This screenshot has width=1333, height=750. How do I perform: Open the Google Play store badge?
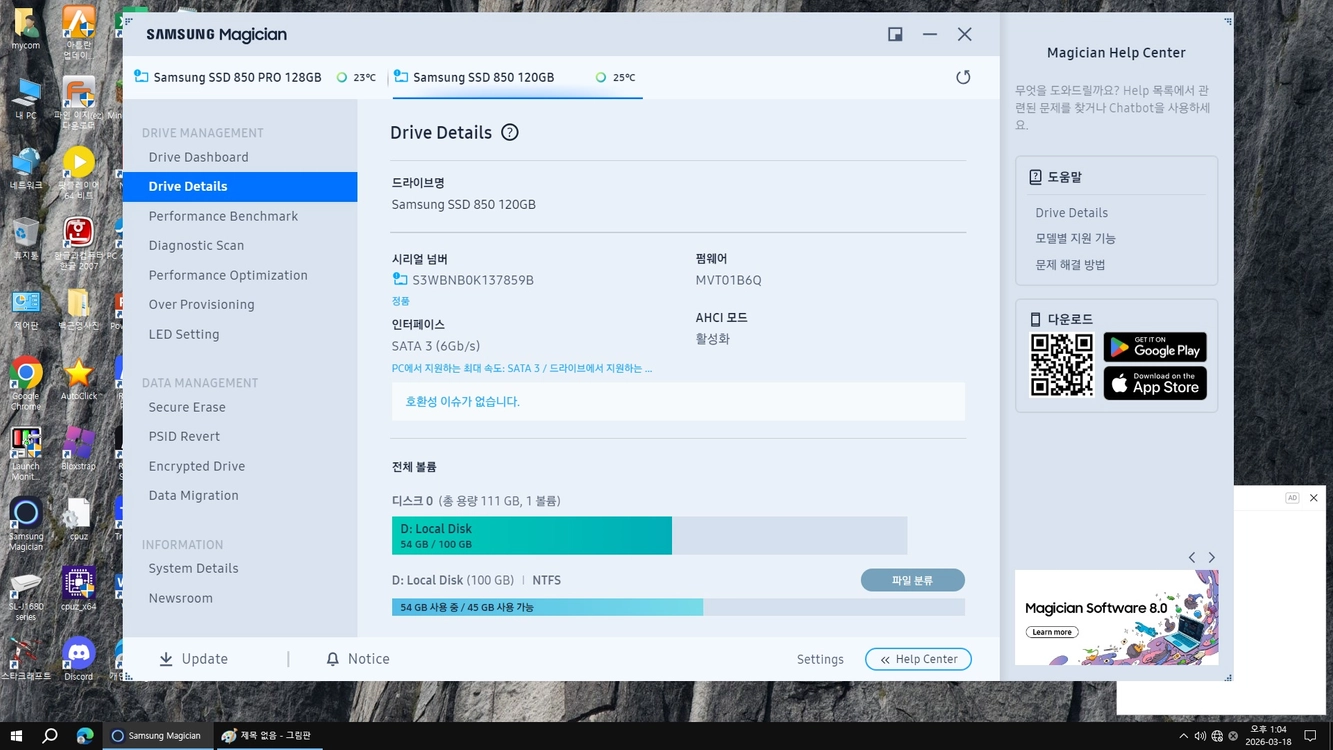[1155, 347]
